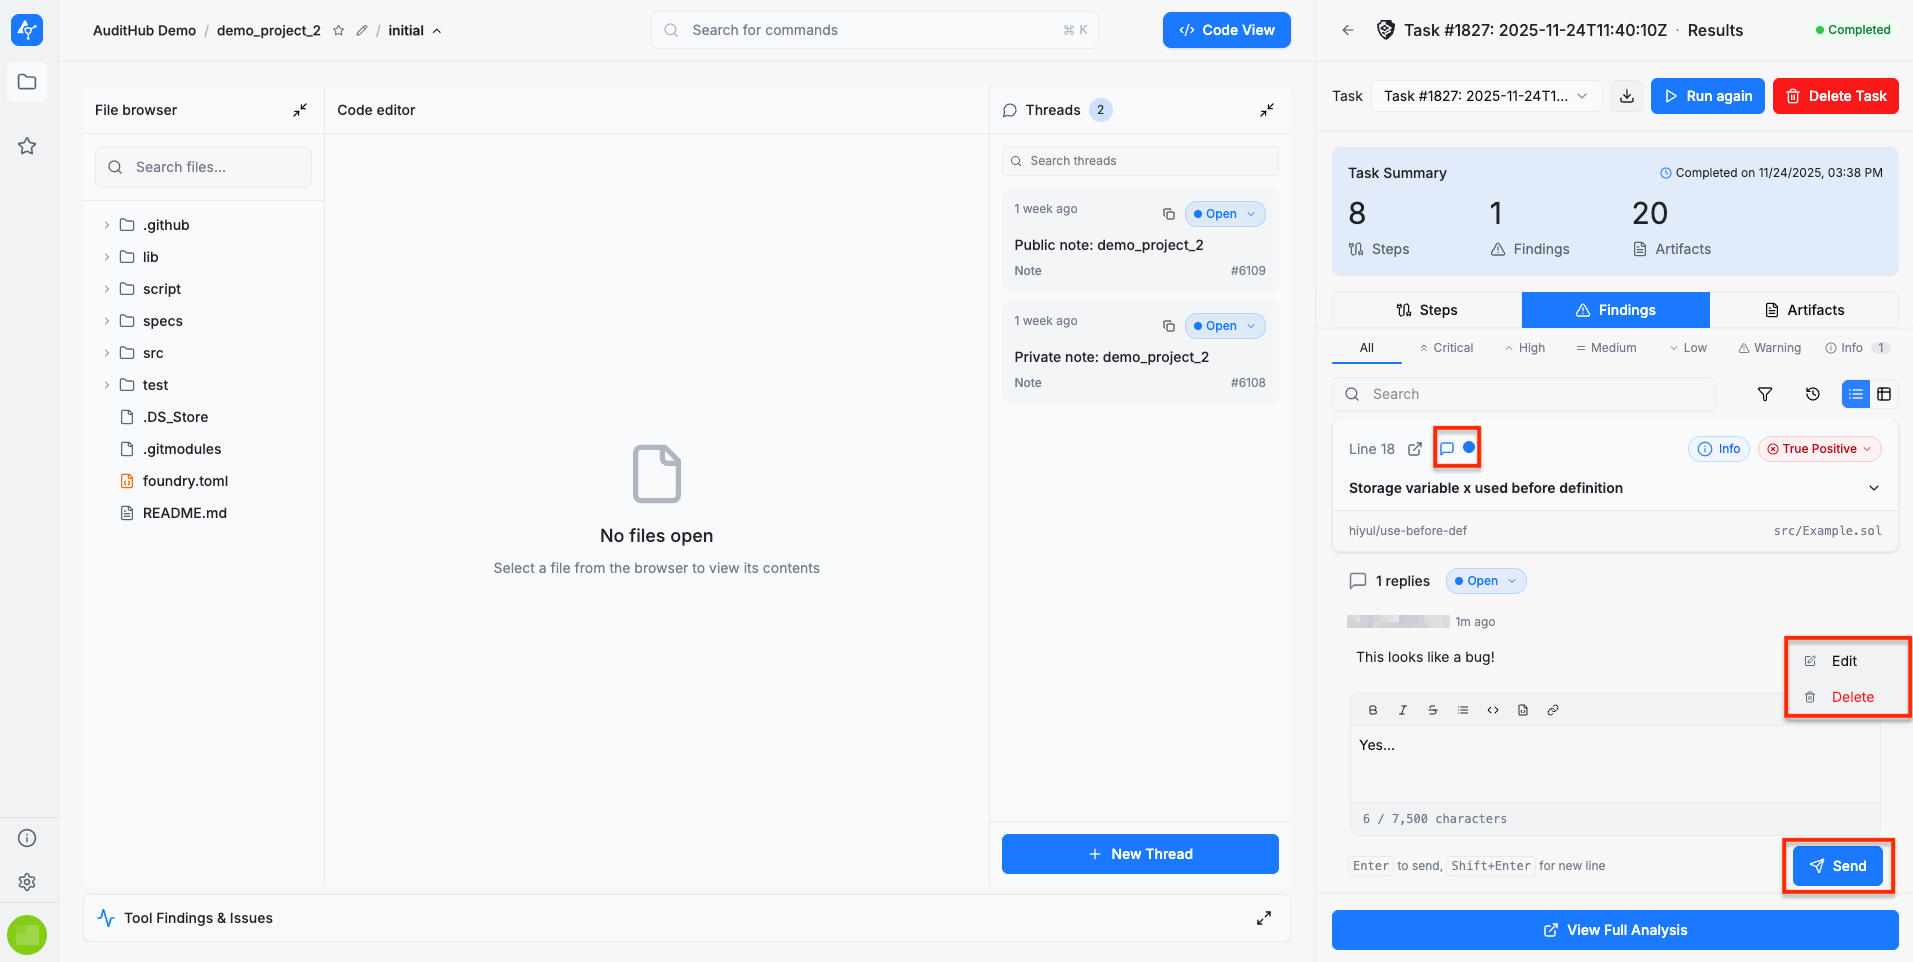The height and width of the screenshot is (962, 1913).
Task: Expand the .github folder
Action: (x=107, y=225)
